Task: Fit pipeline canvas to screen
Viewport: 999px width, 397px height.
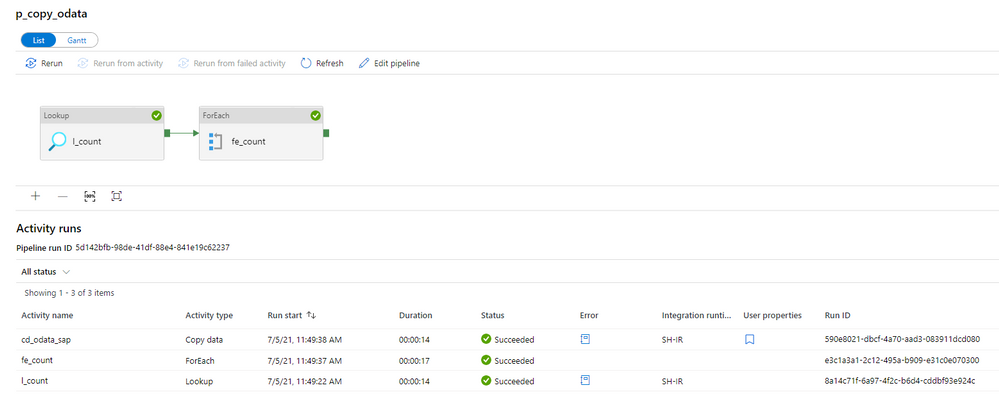Action: point(116,196)
